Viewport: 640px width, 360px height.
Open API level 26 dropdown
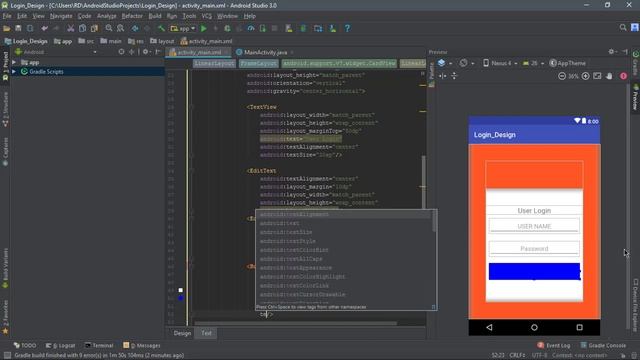coord(533,63)
